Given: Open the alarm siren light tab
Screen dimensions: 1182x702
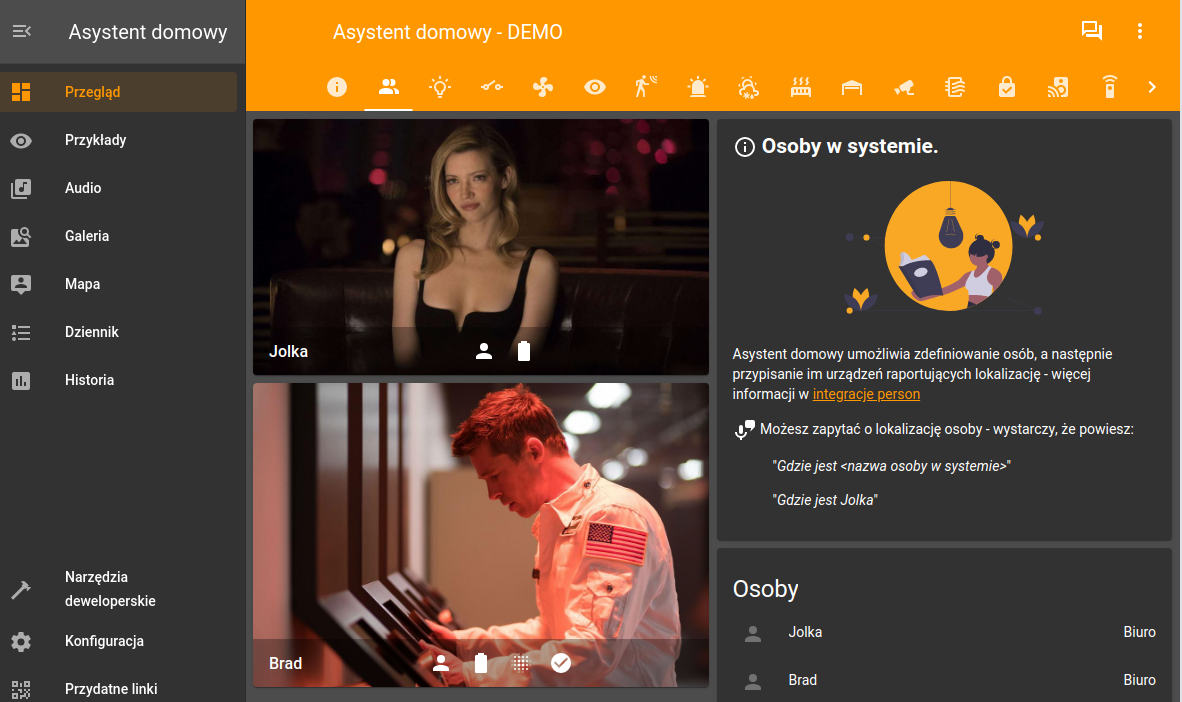Looking at the screenshot, I should coord(698,87).
